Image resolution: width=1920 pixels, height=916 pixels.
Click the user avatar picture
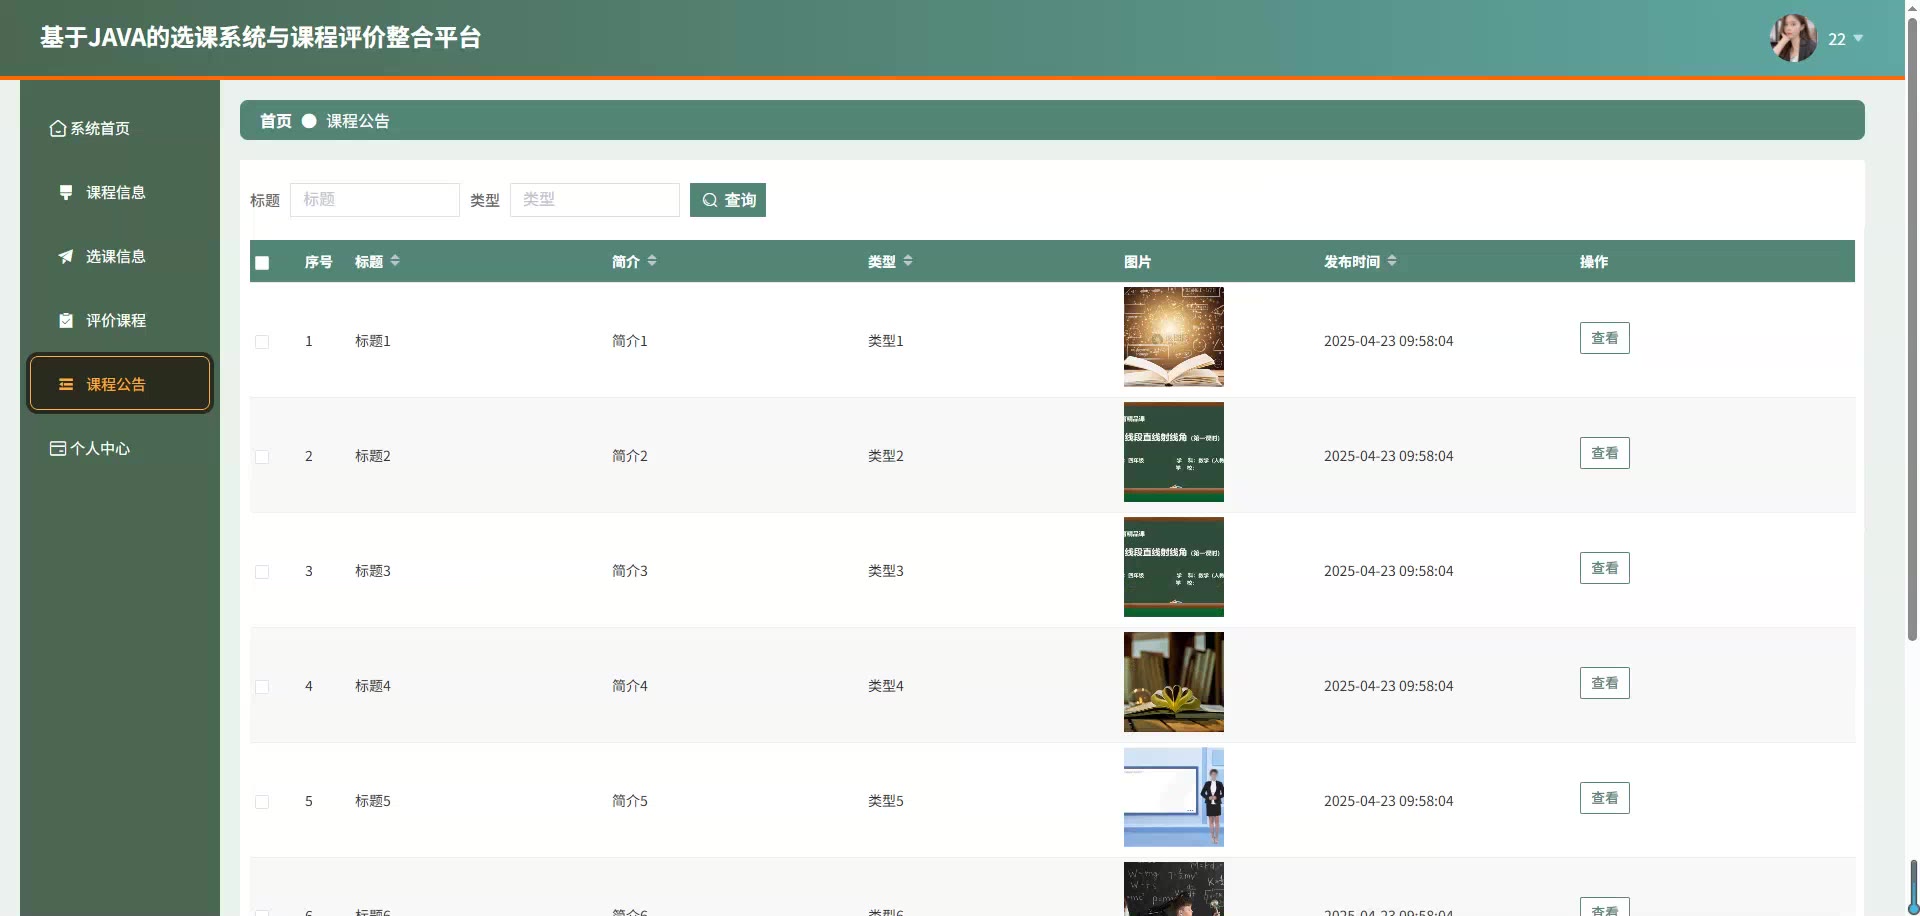1792,38
